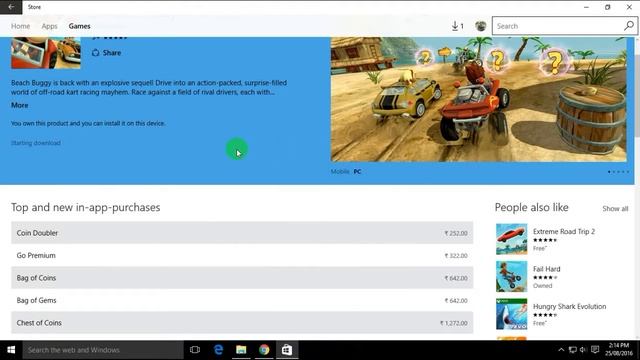The width and height of the screenshot is (640, 360).
Task: Select the Chest of Coins row
Action: click(242, 323)
